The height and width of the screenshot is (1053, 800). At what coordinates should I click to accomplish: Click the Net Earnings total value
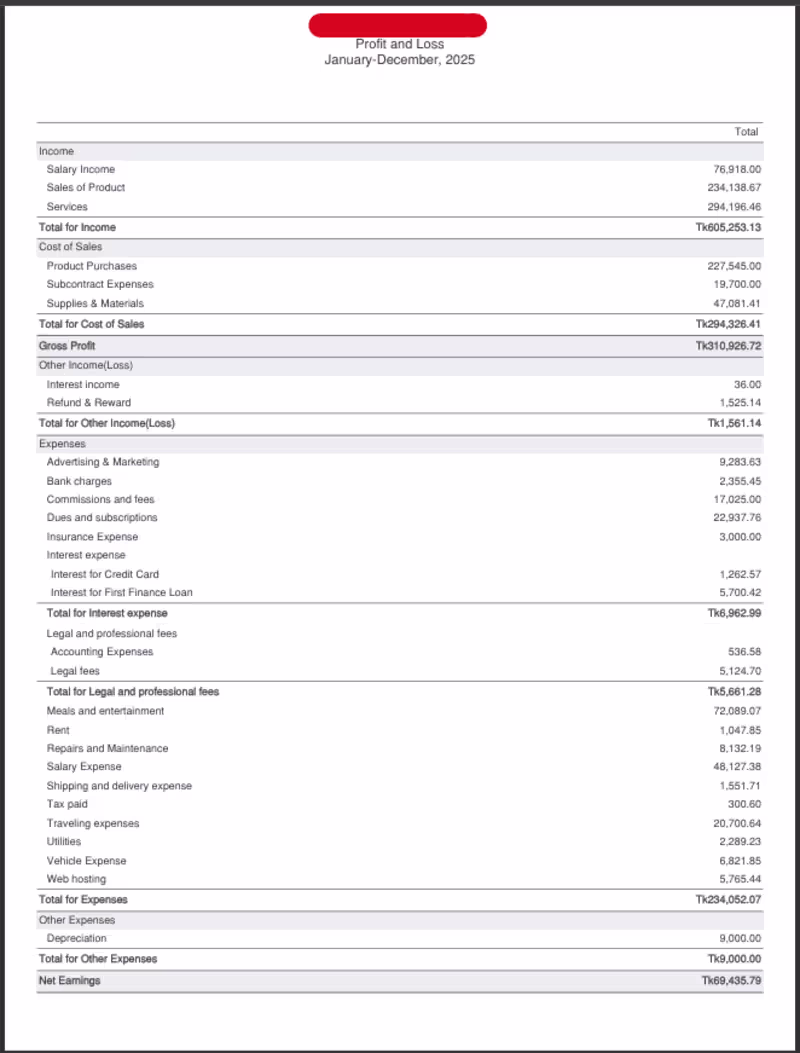point(731,981)
